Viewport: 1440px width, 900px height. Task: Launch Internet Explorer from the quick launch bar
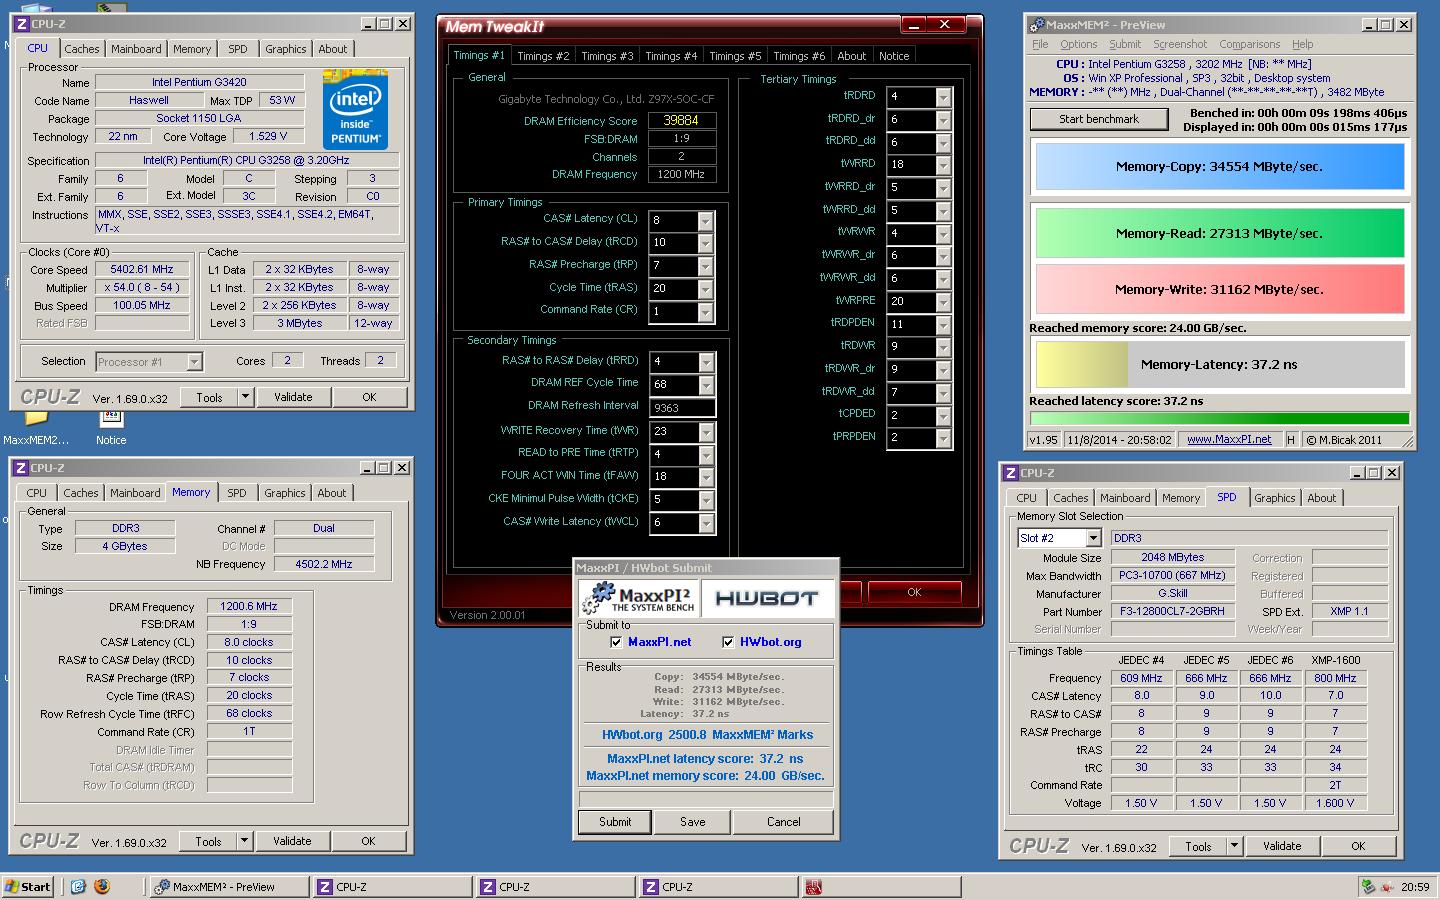[x=79, y=886]
